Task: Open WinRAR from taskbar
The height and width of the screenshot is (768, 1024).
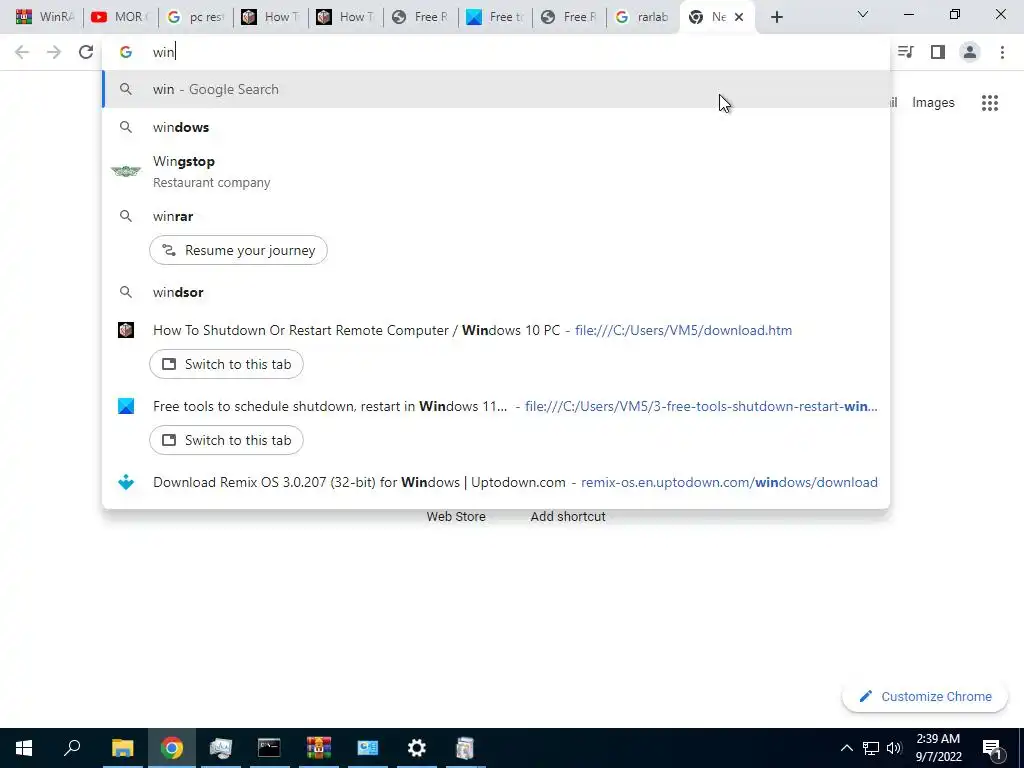Action: [x=319, y=748]
